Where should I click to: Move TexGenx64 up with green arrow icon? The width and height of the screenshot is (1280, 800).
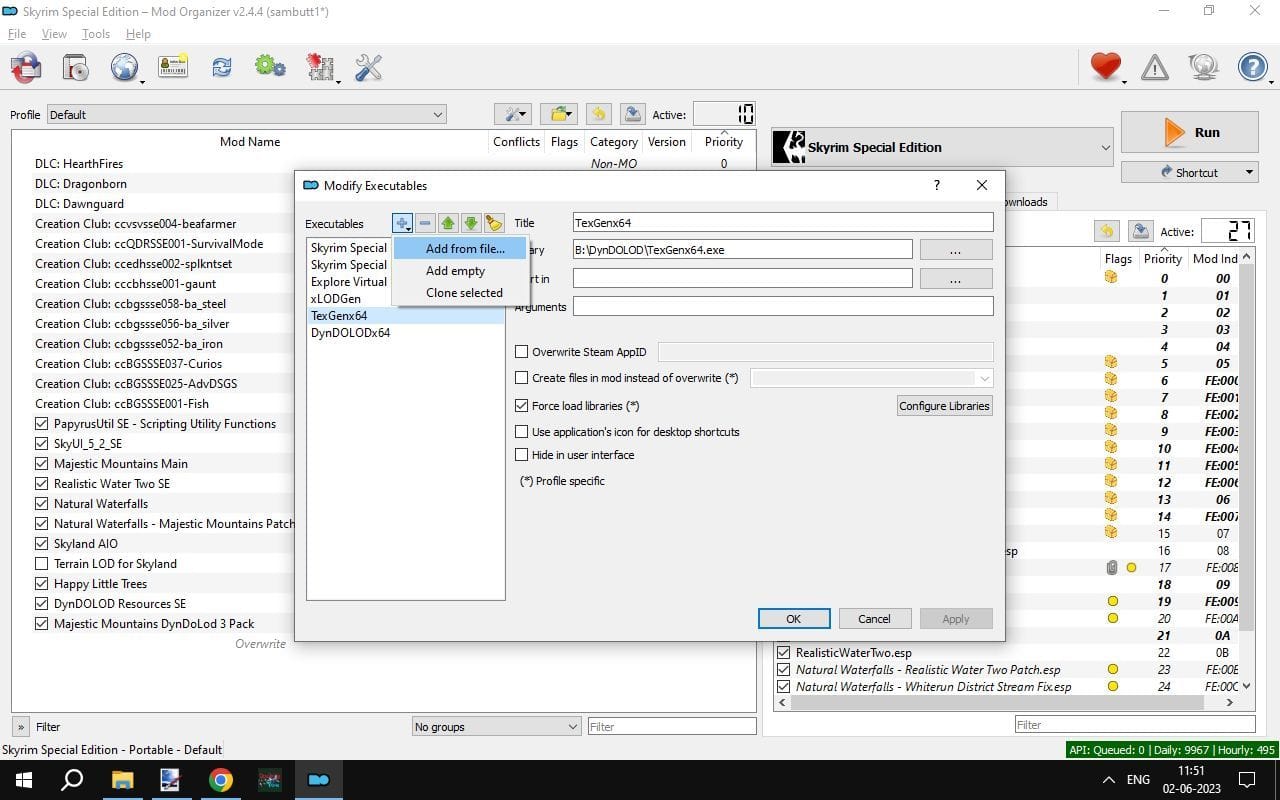pos(448,223)
